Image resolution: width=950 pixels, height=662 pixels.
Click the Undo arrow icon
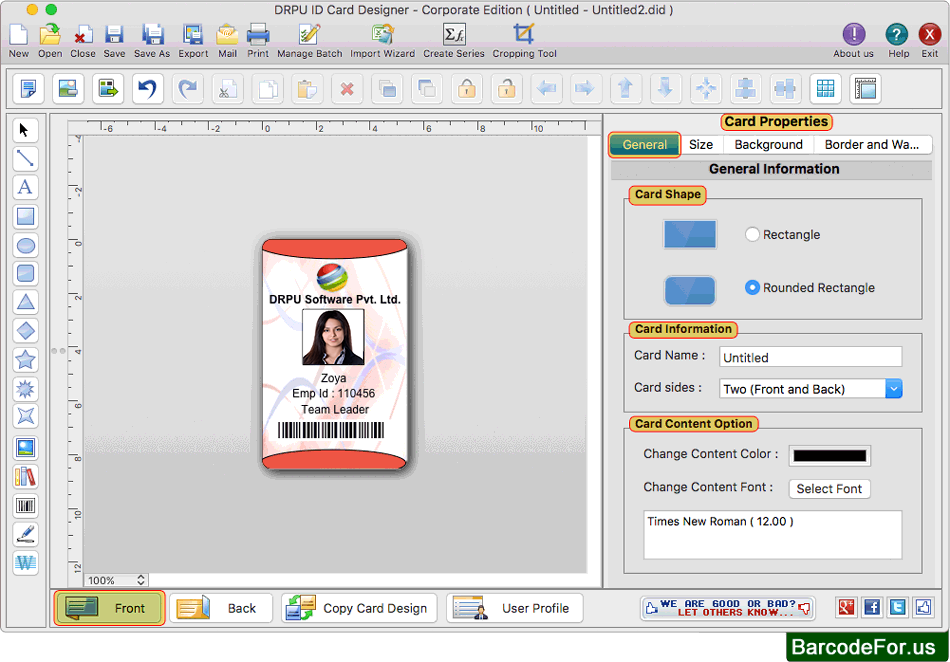click(x=147, y=88)
